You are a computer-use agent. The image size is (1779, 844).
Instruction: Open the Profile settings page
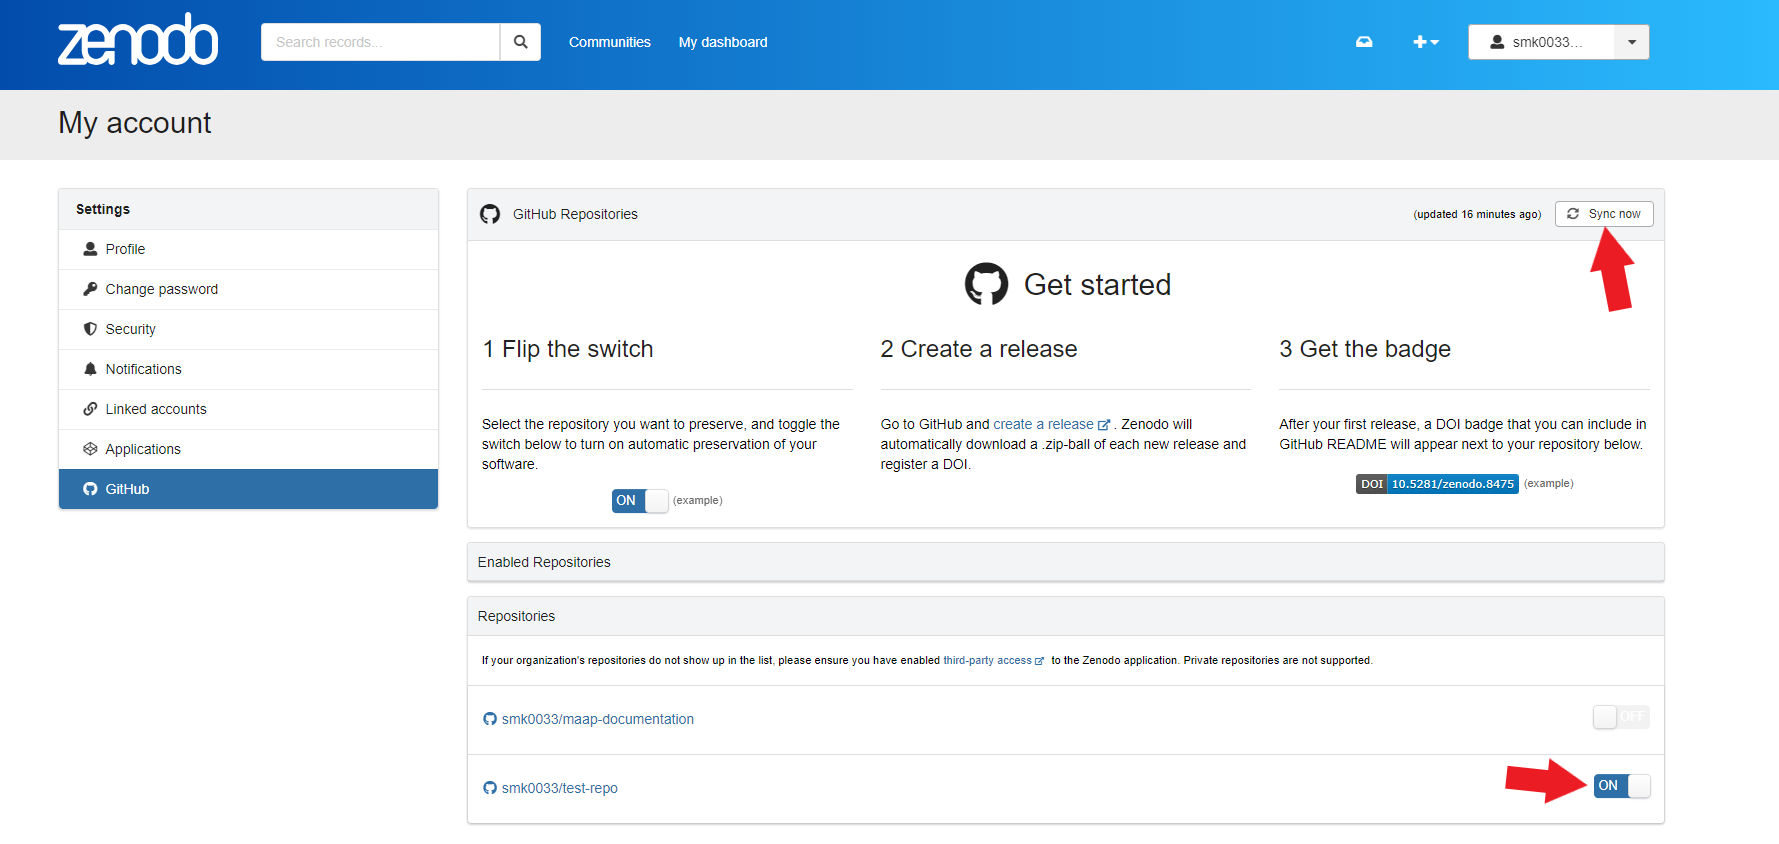pyautogui.click(x=248, y=249)
